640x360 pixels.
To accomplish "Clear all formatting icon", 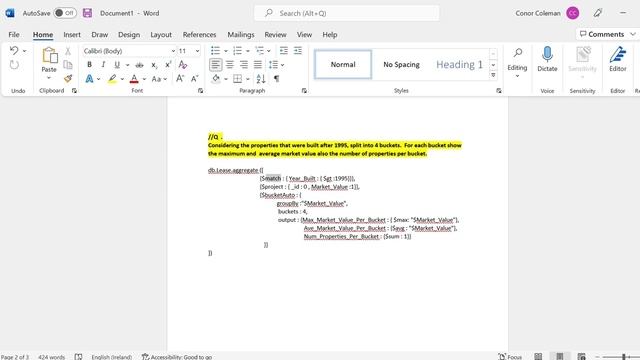I will [x=182, y=65].
